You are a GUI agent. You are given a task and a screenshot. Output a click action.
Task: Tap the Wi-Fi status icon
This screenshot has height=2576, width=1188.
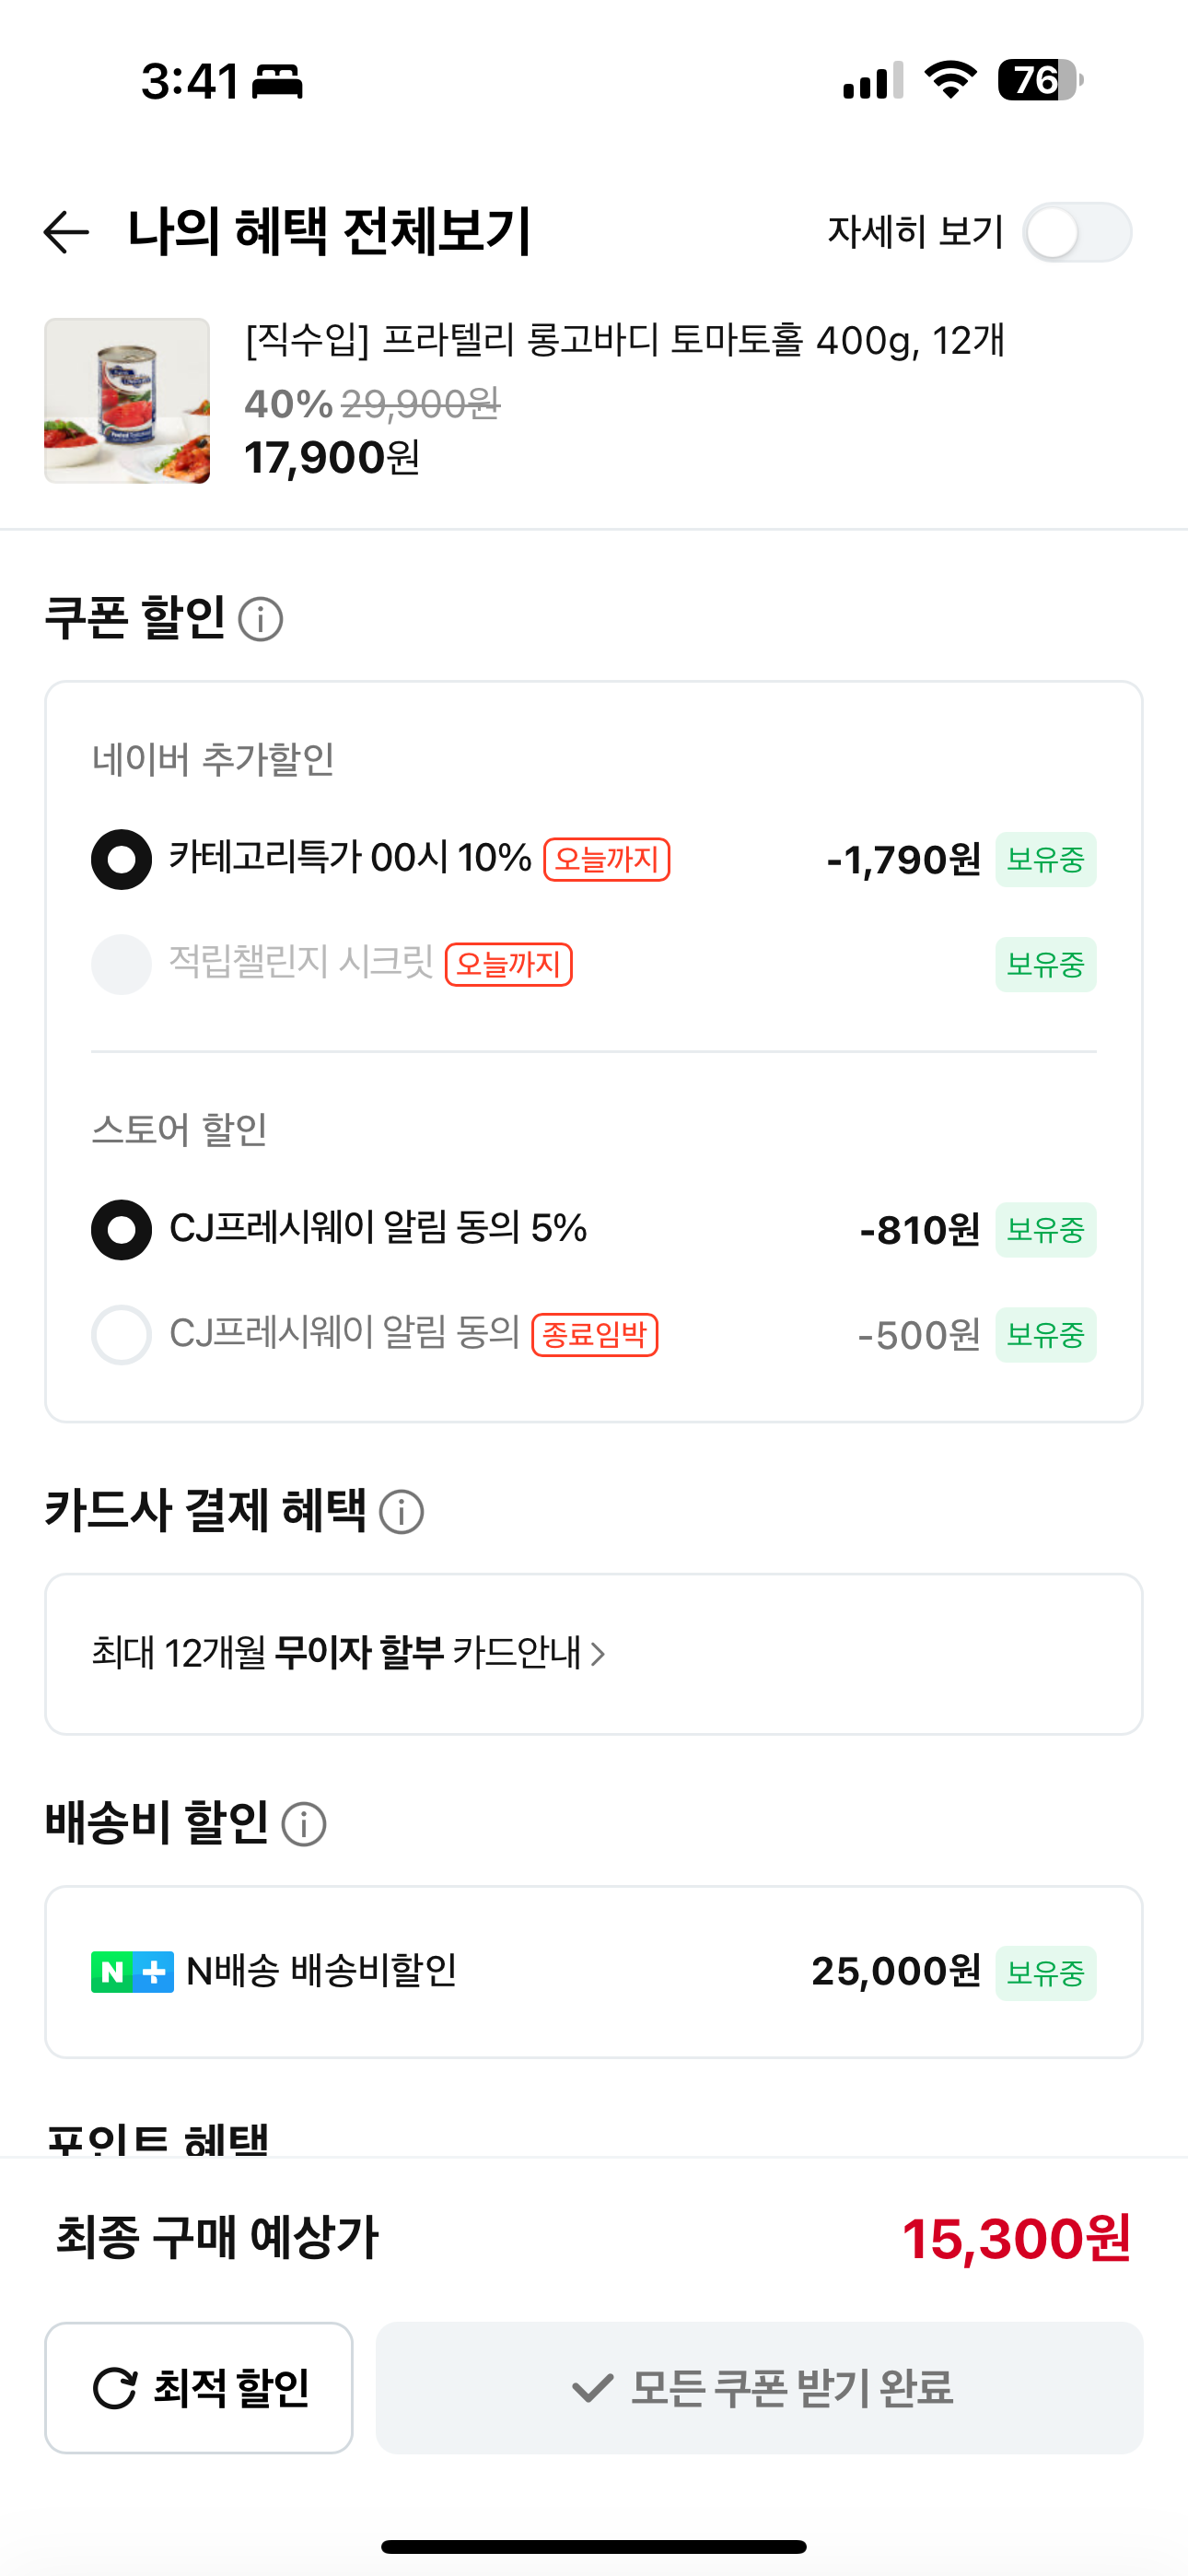(950, 80)
